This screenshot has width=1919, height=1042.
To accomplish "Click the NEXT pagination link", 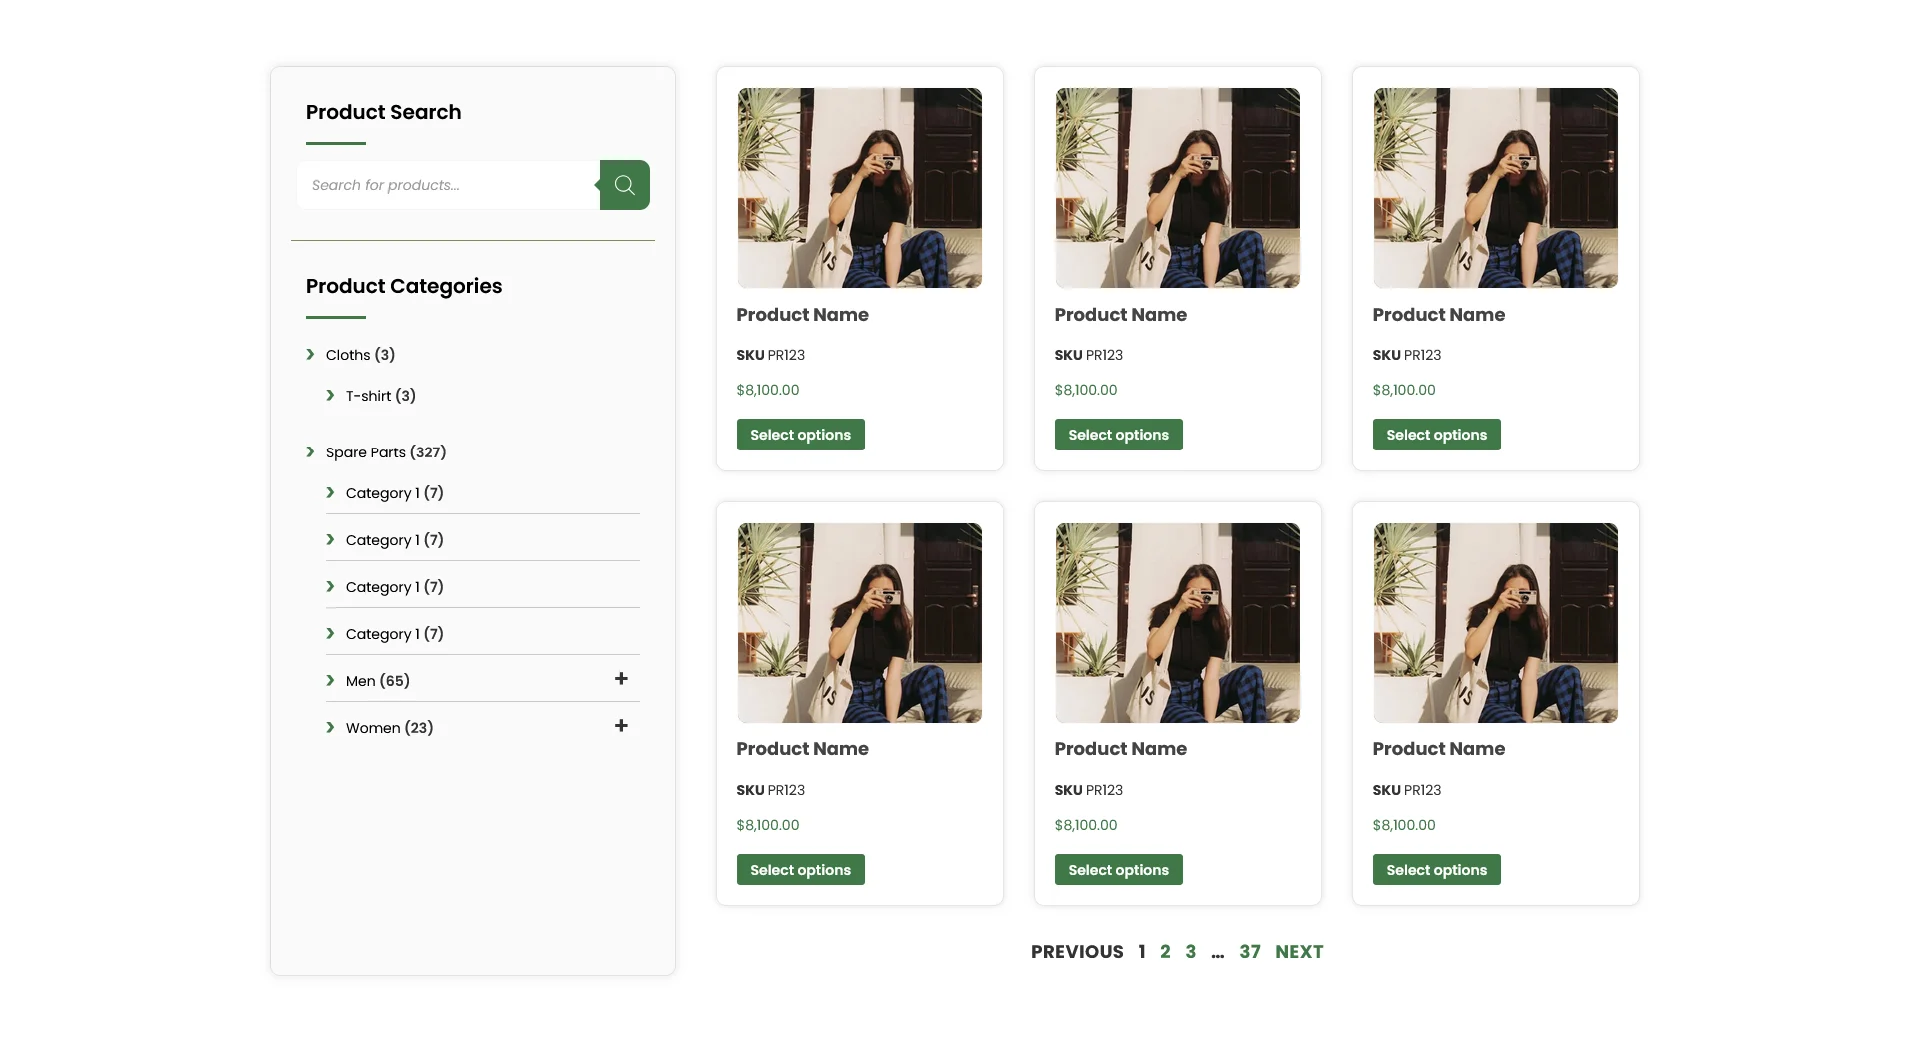I will [x=1299, y=952].
